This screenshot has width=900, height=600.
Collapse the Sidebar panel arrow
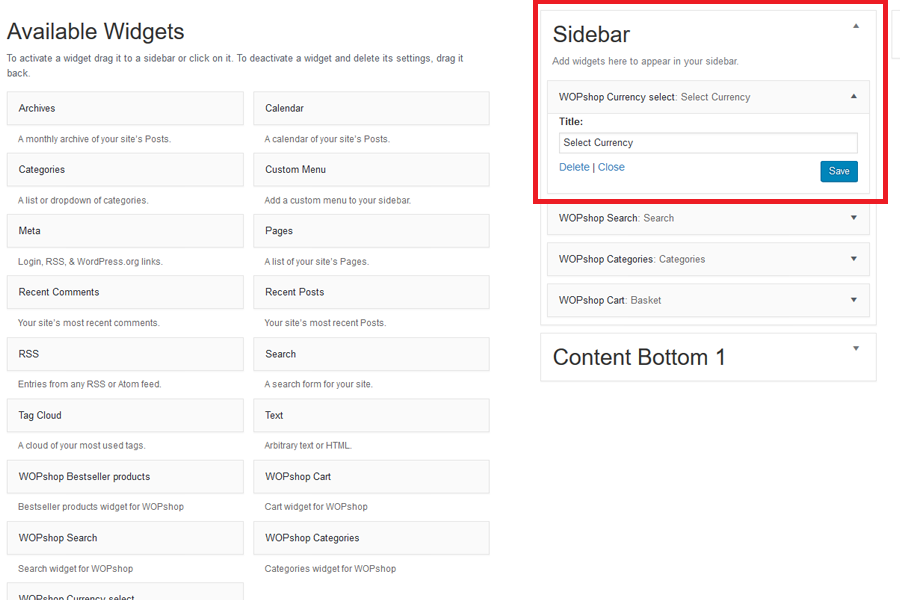click(855, 27)
